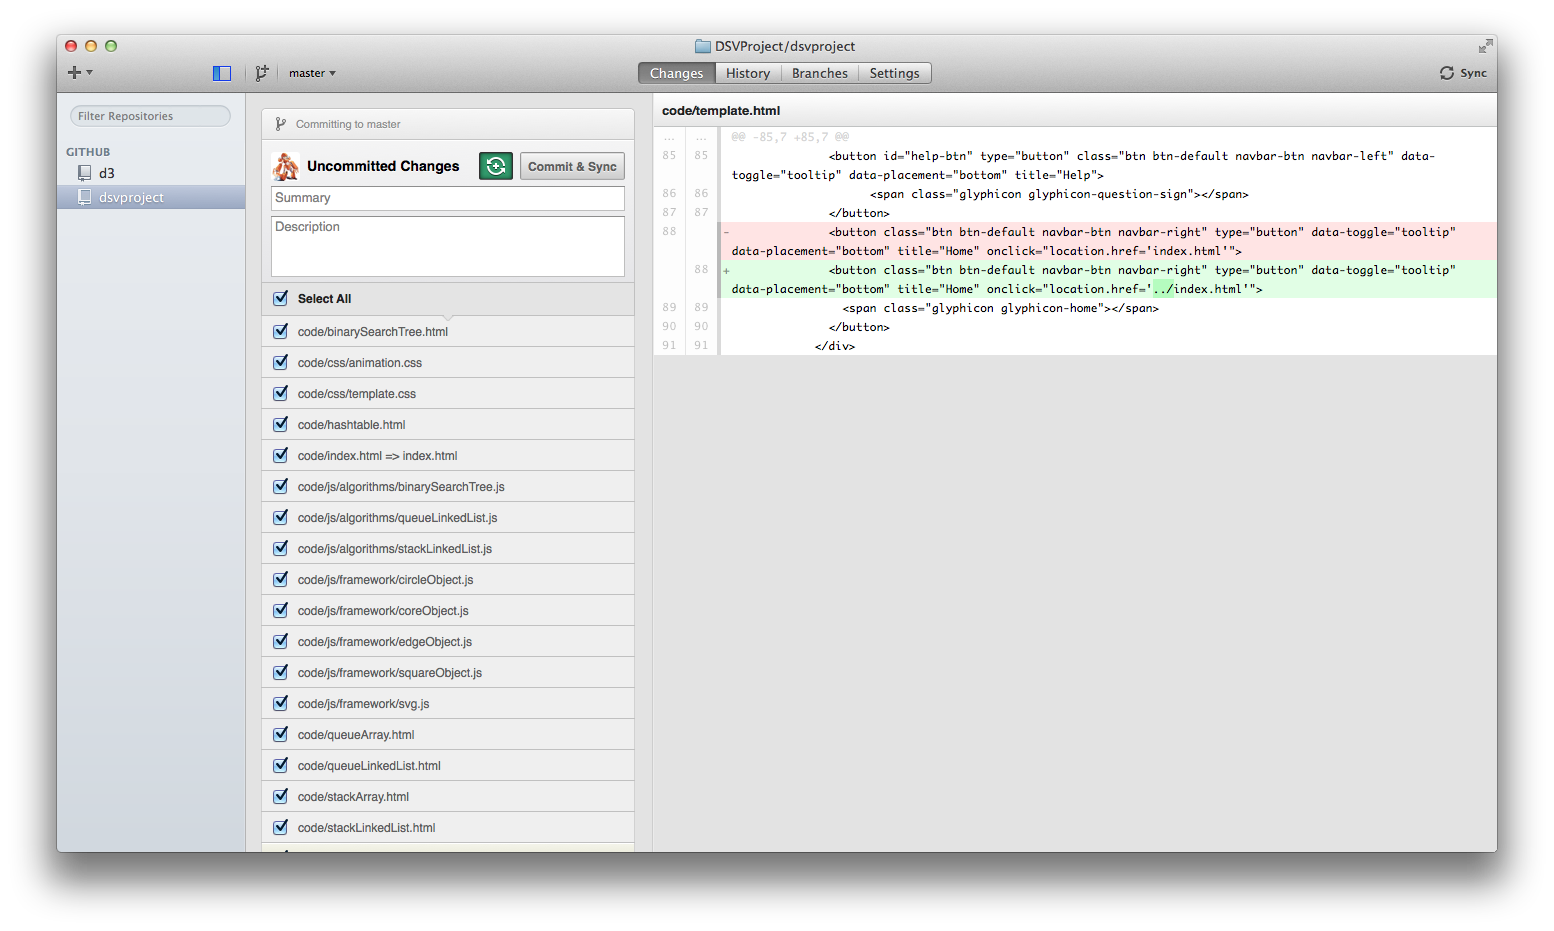Image resolution: width=1554 pixels, height=931 pixels.
Task: Click the green sync-after-commit icon
Action: [496, 166]
